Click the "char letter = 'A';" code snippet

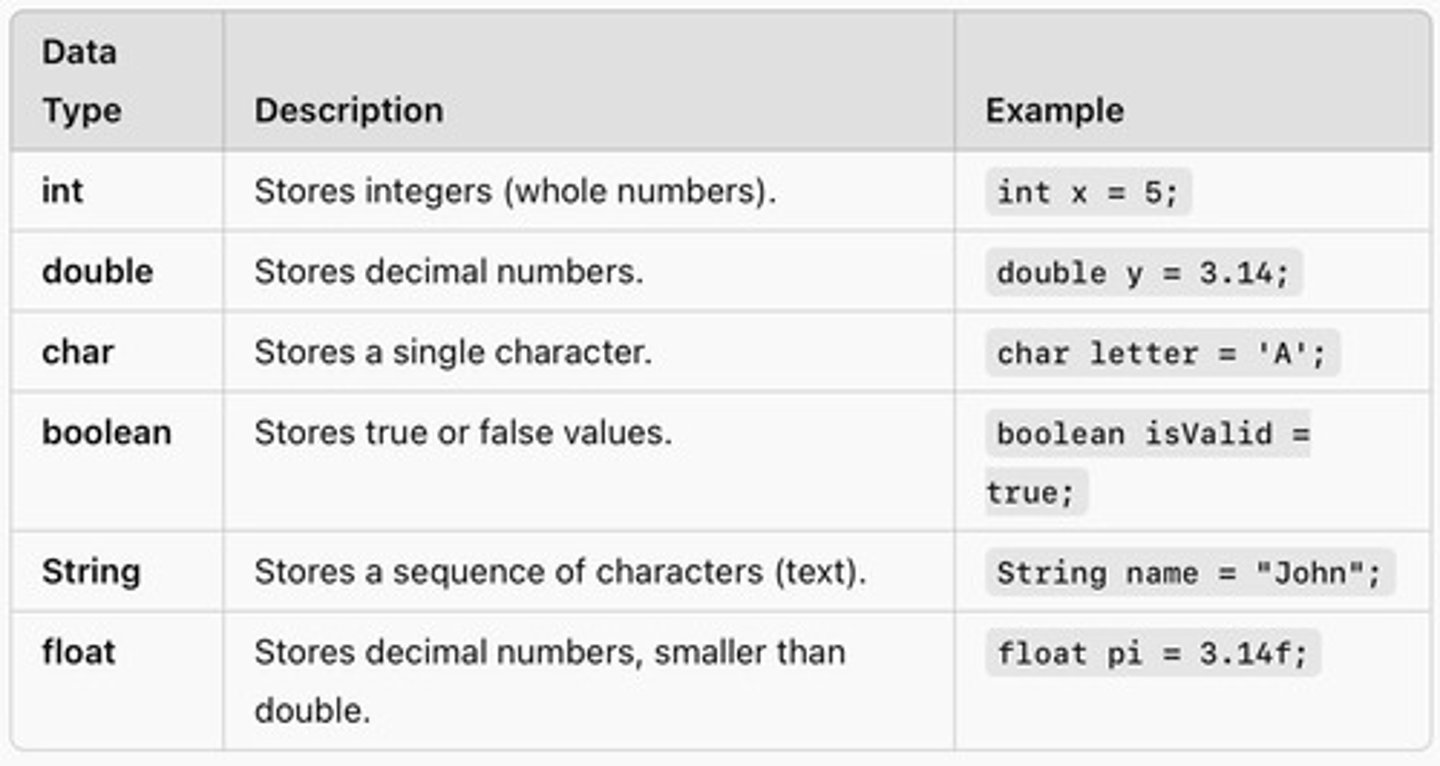[x=1161, y=353]
